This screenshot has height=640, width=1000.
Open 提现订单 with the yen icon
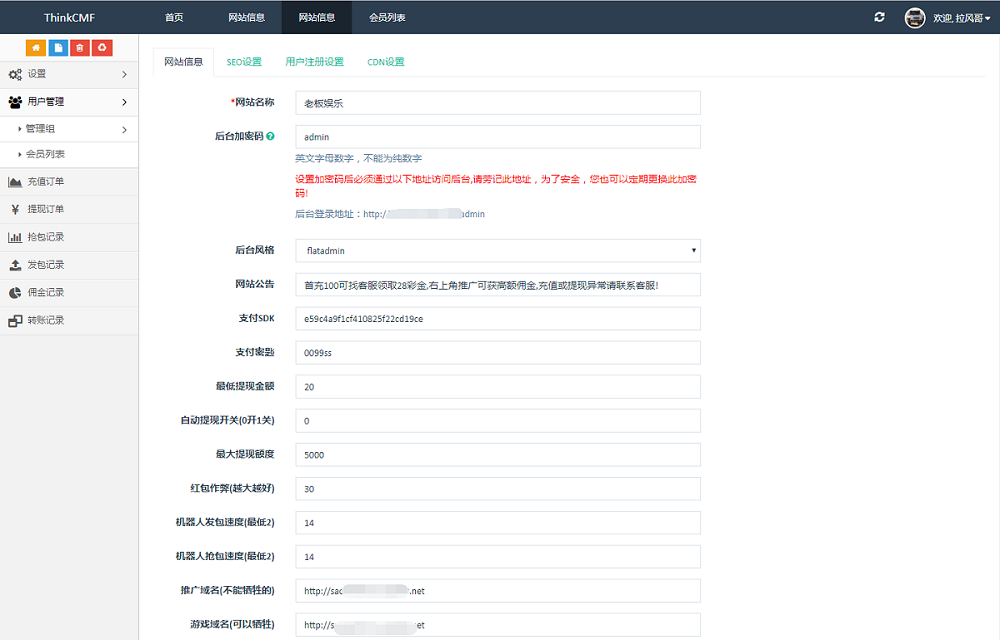coord(46,210)
